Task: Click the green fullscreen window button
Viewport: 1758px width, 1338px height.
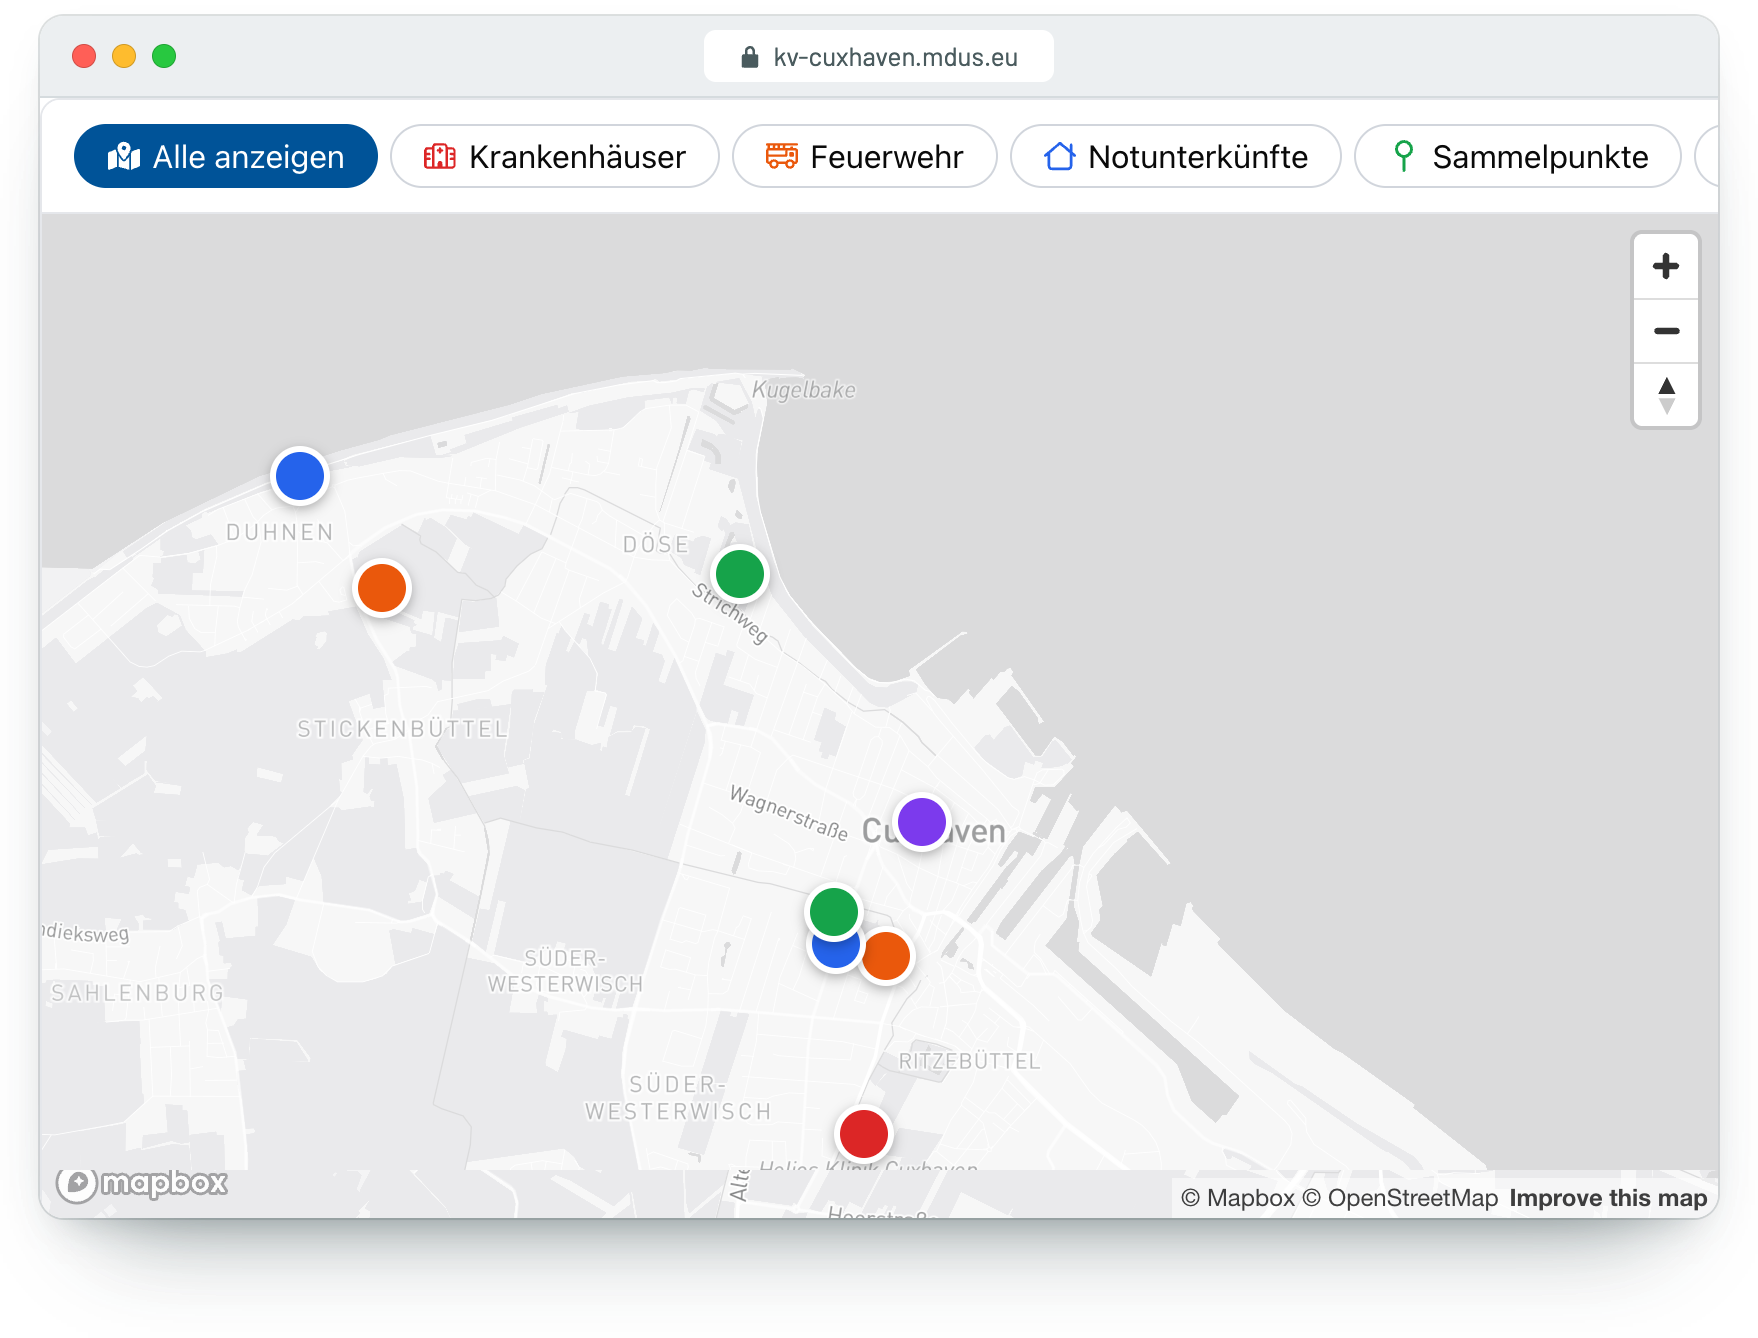Action: click(x=164, y=56)
